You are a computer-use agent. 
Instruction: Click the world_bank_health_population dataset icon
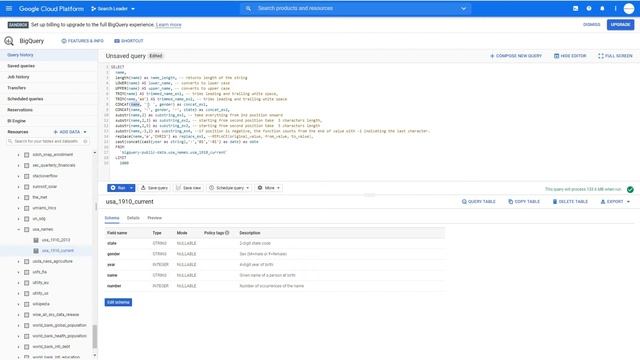click(27, 336)
